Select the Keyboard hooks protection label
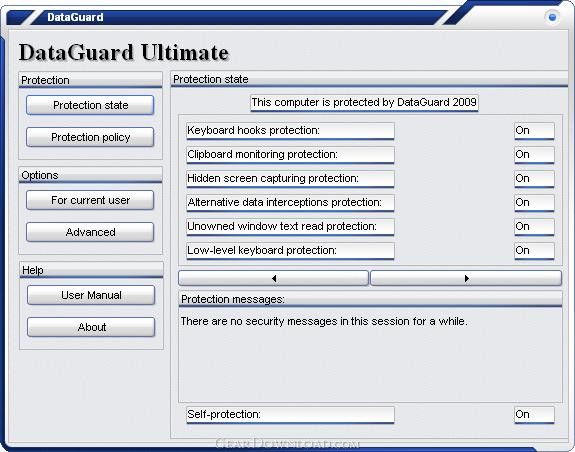 click(x=290, y=131)
